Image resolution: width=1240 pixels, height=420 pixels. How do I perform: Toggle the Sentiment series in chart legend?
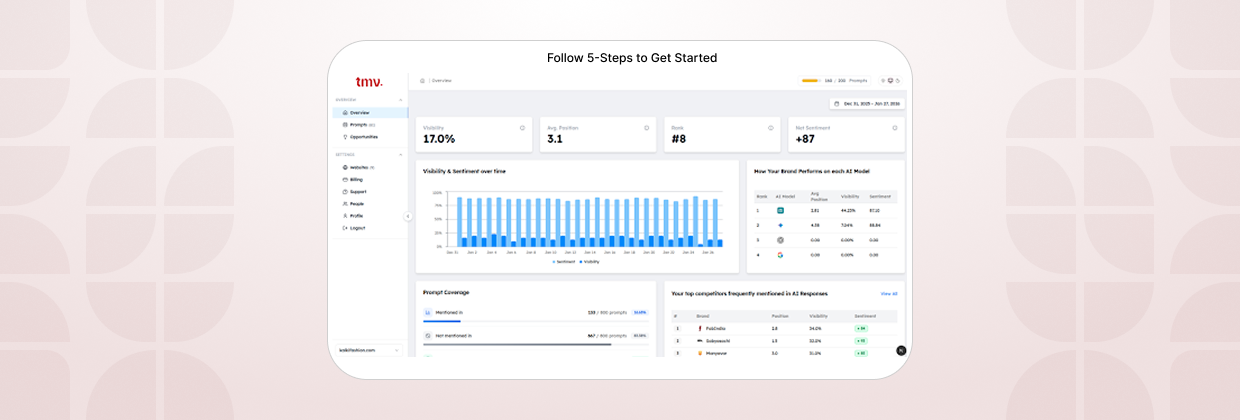pyautogui.click(x=565, y=261)
